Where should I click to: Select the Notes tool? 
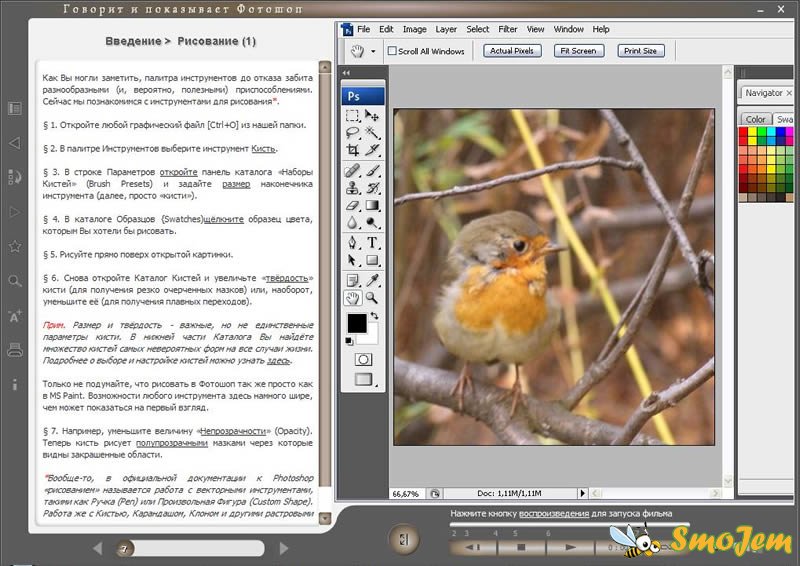[352, 280]
